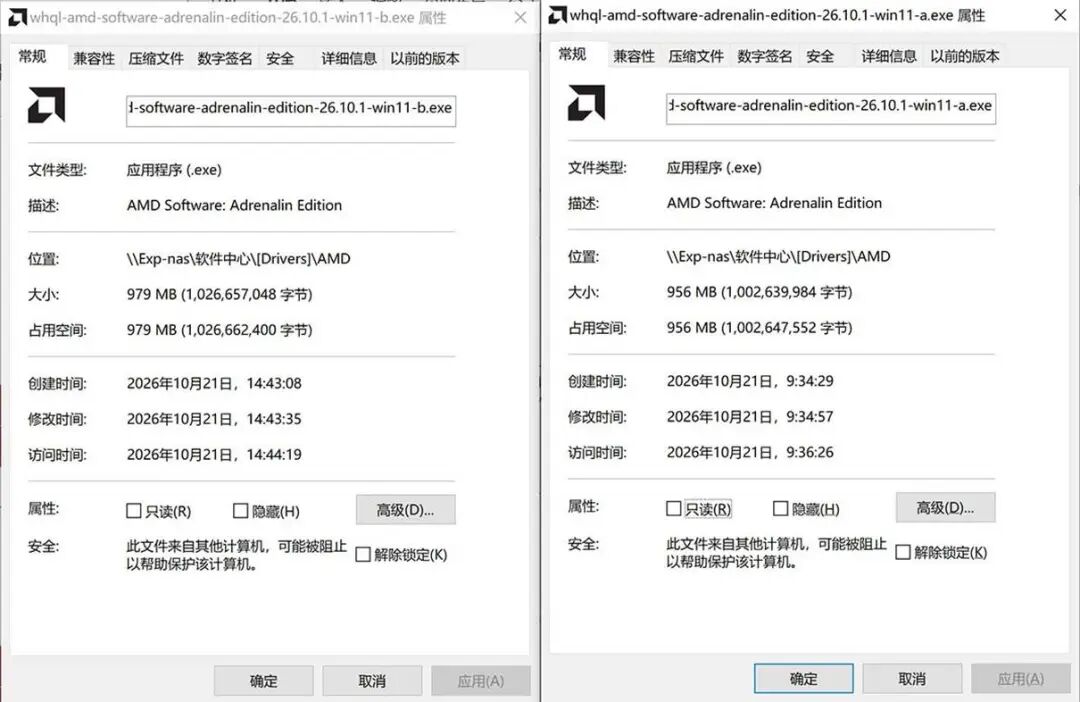Click size value 956 MB (1,002,639,984 字节)
The height and width of the screenshot is (702, 1080).
pyautogui.click(x=760, y=292)
